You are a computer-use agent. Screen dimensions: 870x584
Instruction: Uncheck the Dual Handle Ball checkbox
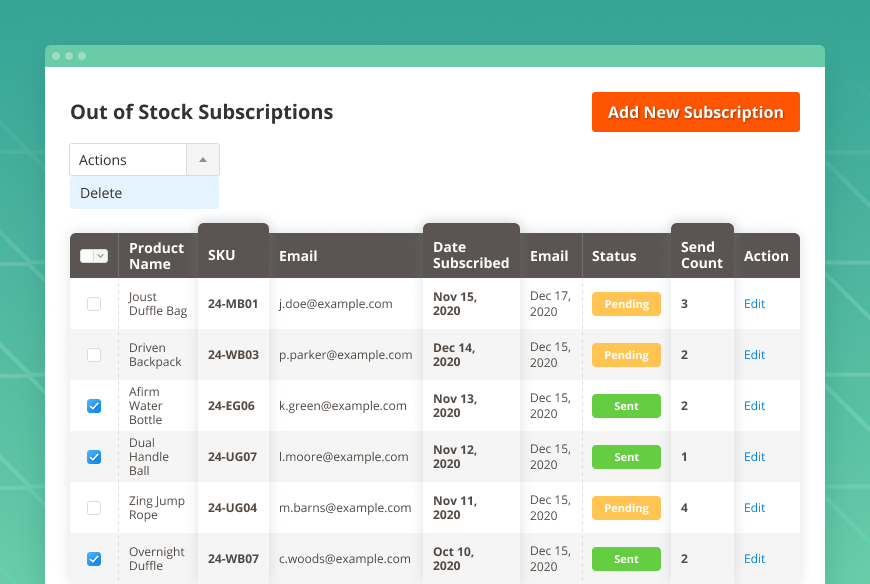pyautogui.click(x=93, y=456)
